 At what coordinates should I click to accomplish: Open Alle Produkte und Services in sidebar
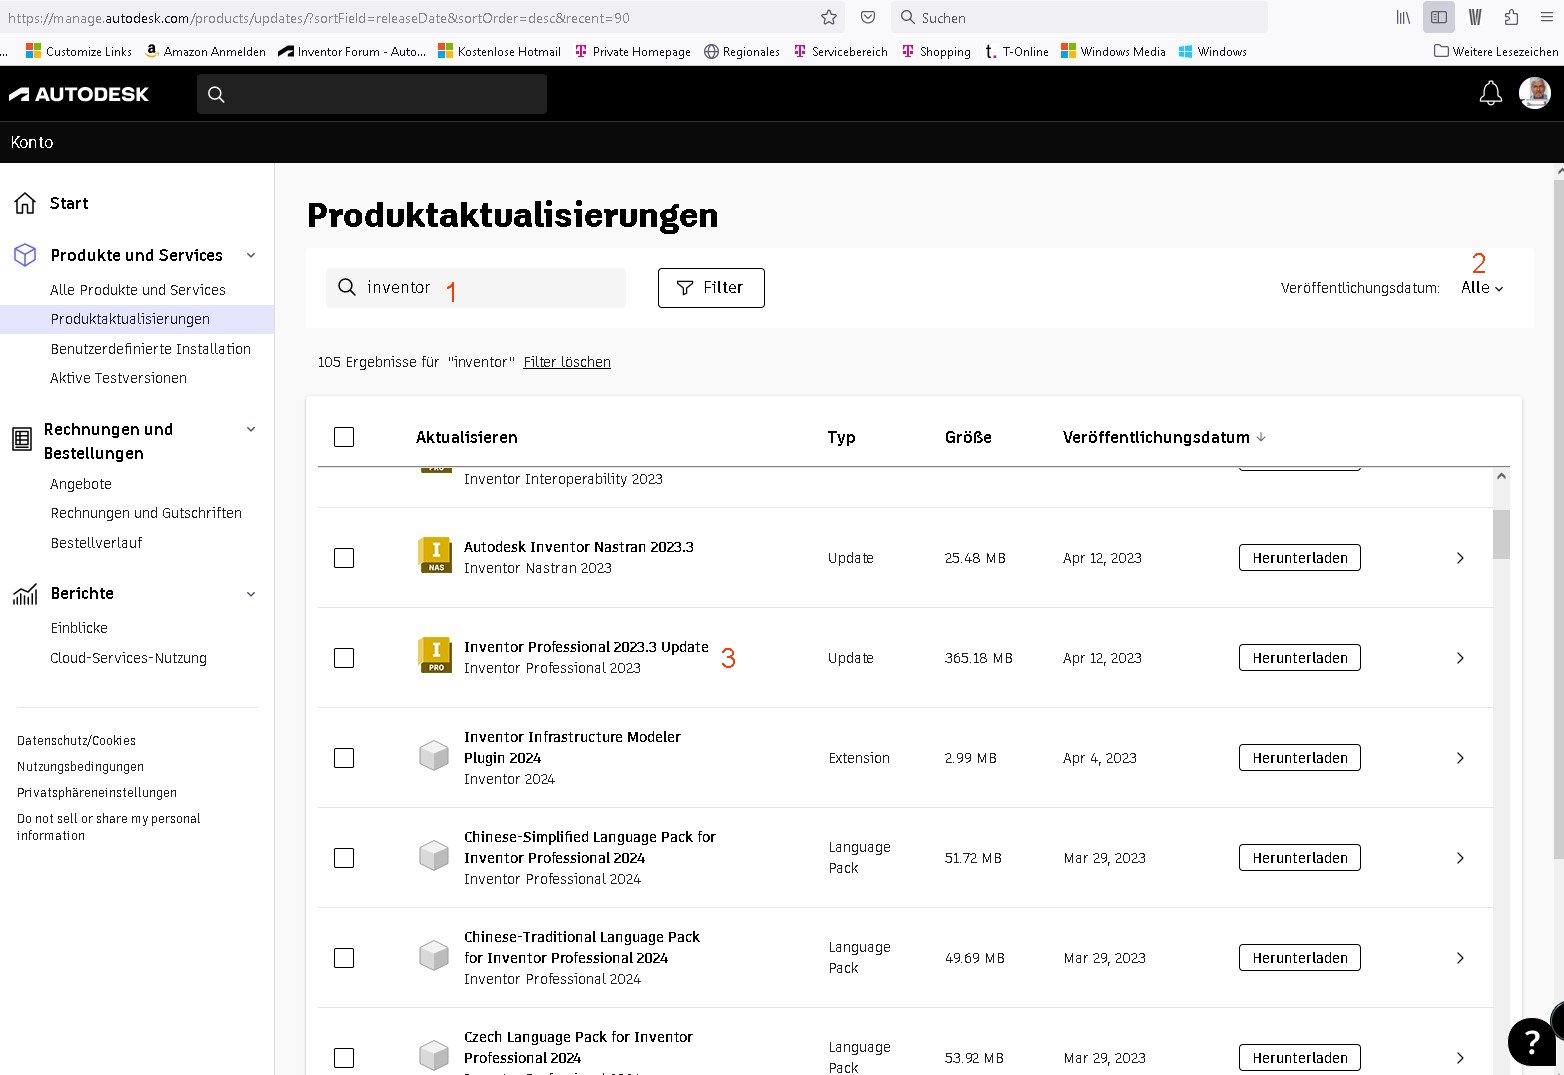coord(138,290)
